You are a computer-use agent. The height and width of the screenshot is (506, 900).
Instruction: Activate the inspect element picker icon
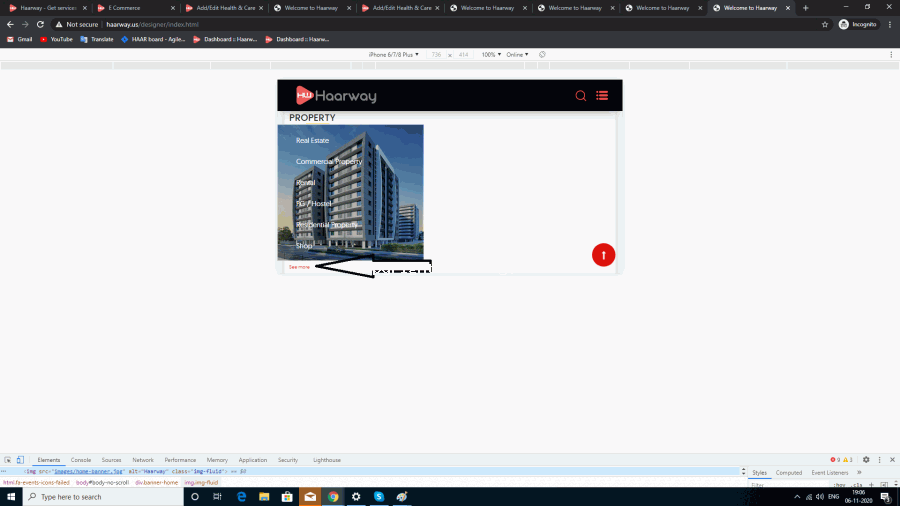8,460
